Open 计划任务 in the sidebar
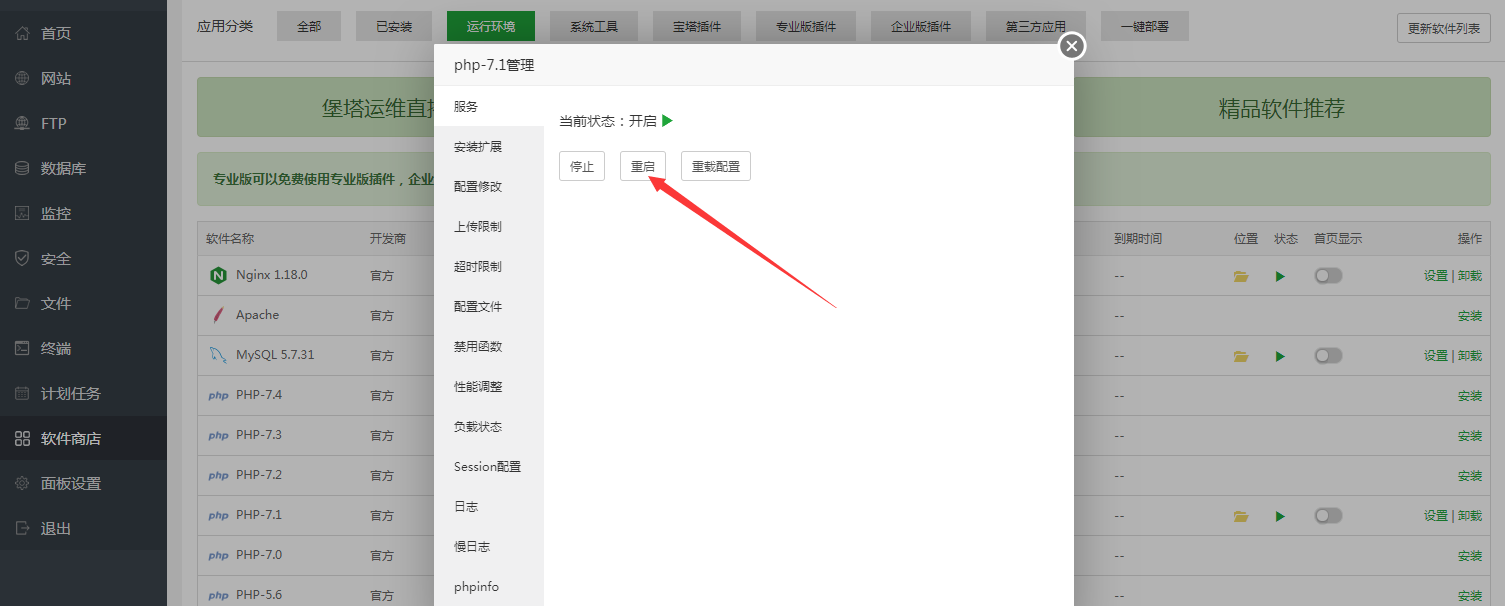Image resolution: width=1505 pixels, height=606 pixels. [83, 393]
